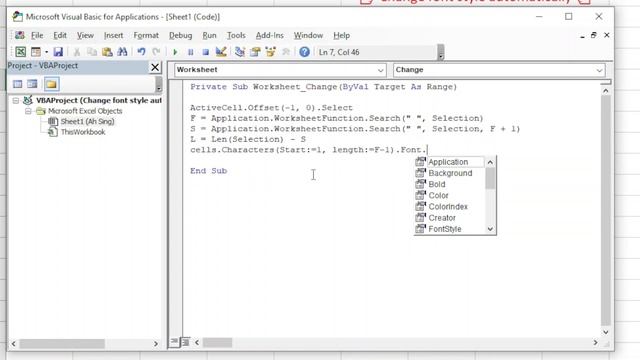Choose ColorIndex from autocomplete list
This screenshot has height=360, width=640.
click(x=449, y=207)
